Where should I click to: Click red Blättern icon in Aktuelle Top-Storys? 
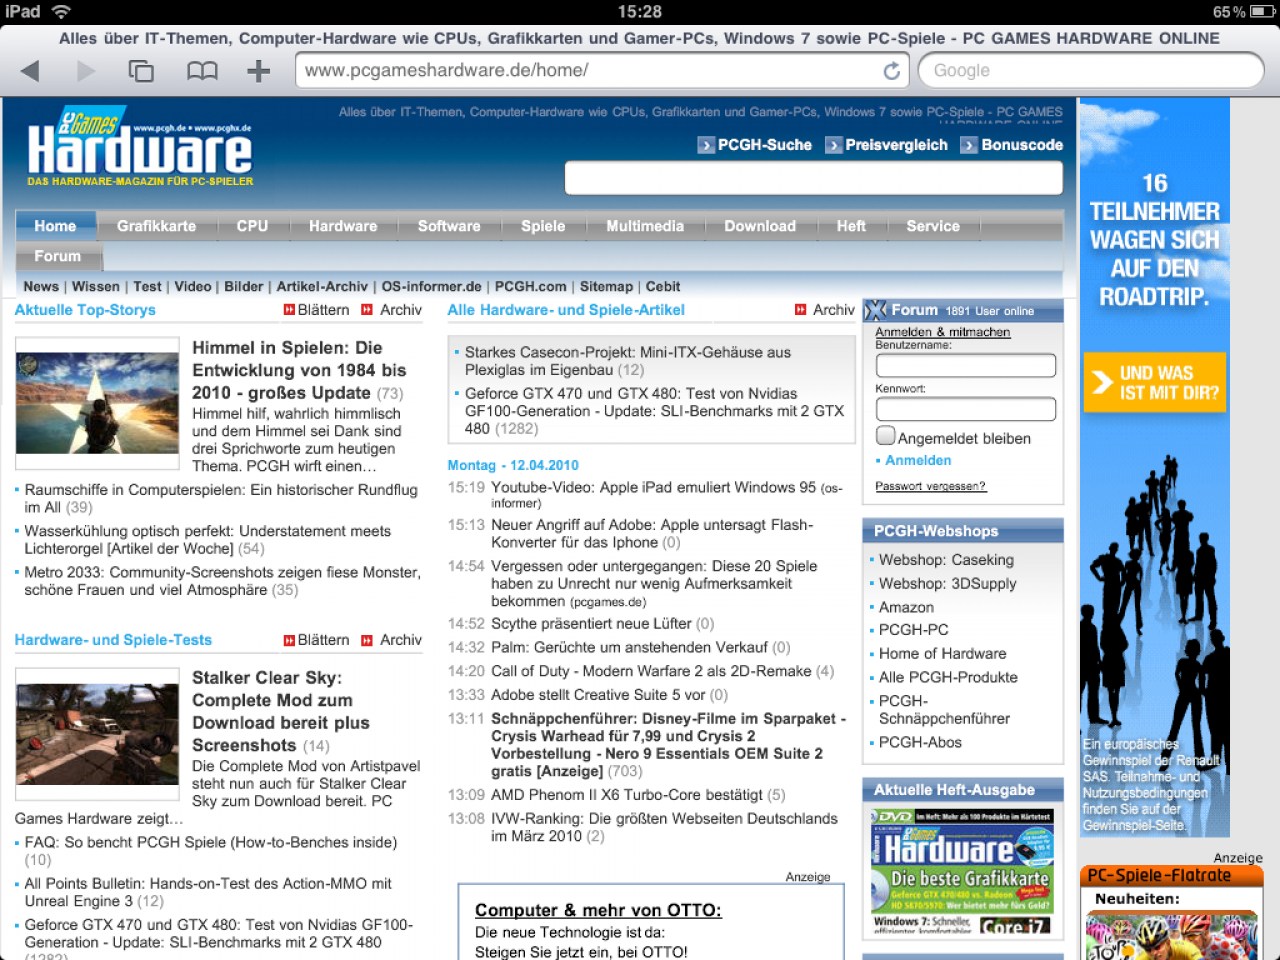pyautogui.click(x=289, y=310)
